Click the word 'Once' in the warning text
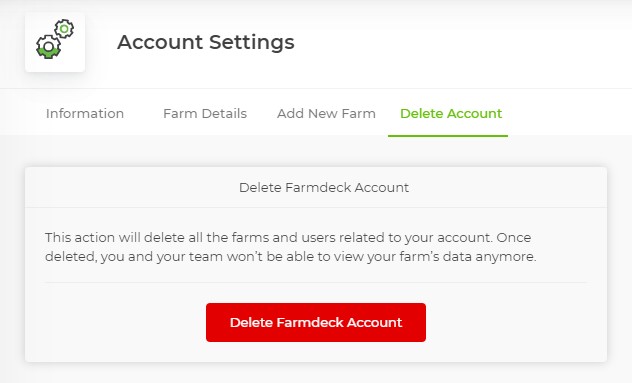 click(x=514, y=237)
